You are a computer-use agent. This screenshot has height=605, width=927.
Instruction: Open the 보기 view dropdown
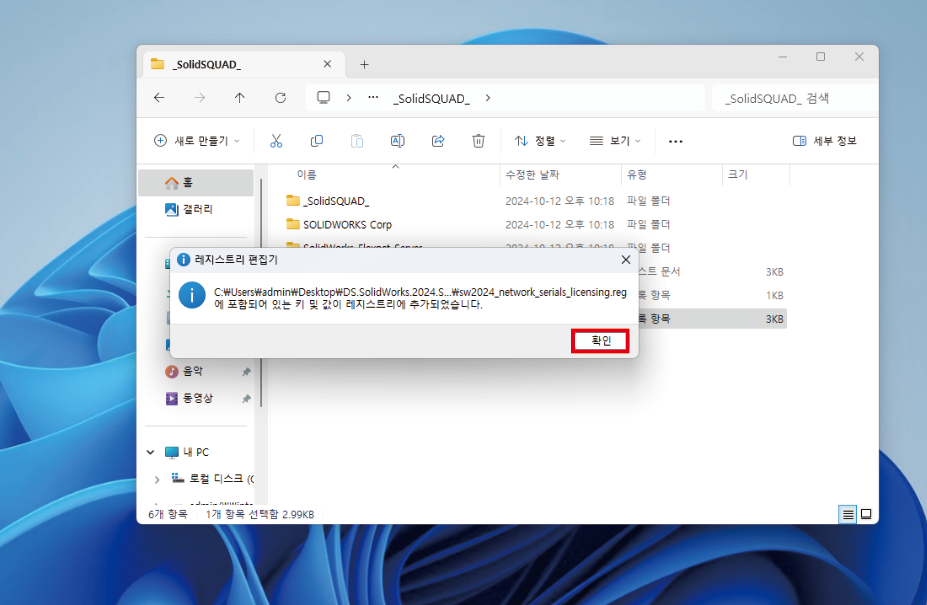[615, 141]
